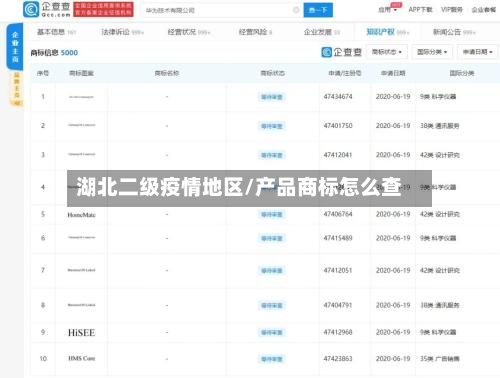Click status badge for trademark 47404791
500x378 pixels.
(272, 306)
